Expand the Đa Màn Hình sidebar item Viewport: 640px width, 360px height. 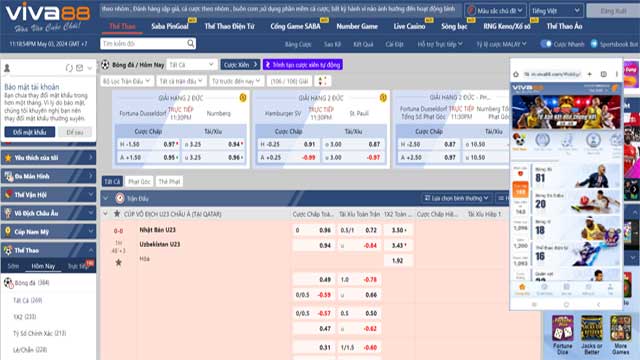coord(49,176)
